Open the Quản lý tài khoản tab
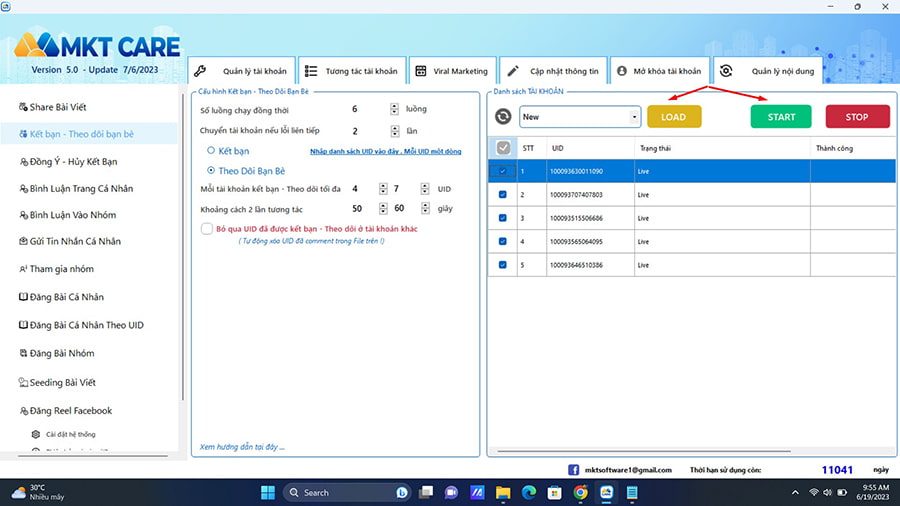 tap(242, 71)
